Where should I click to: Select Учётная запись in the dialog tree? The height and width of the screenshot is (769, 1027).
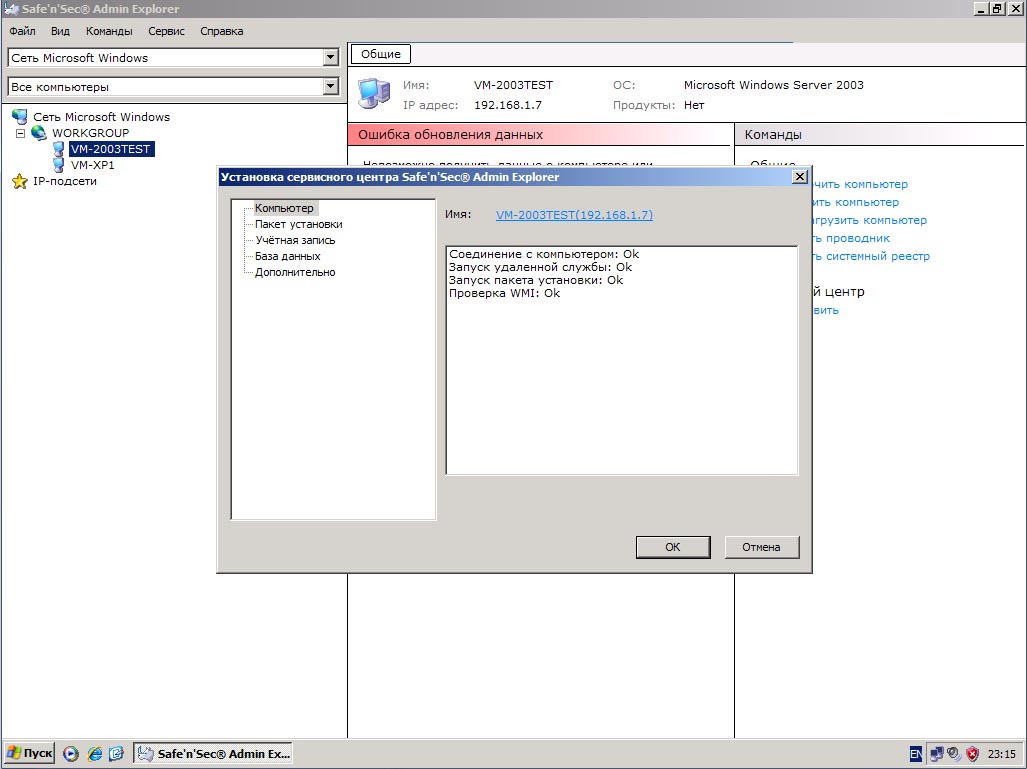pyautogui.click(x=295, y=240)
